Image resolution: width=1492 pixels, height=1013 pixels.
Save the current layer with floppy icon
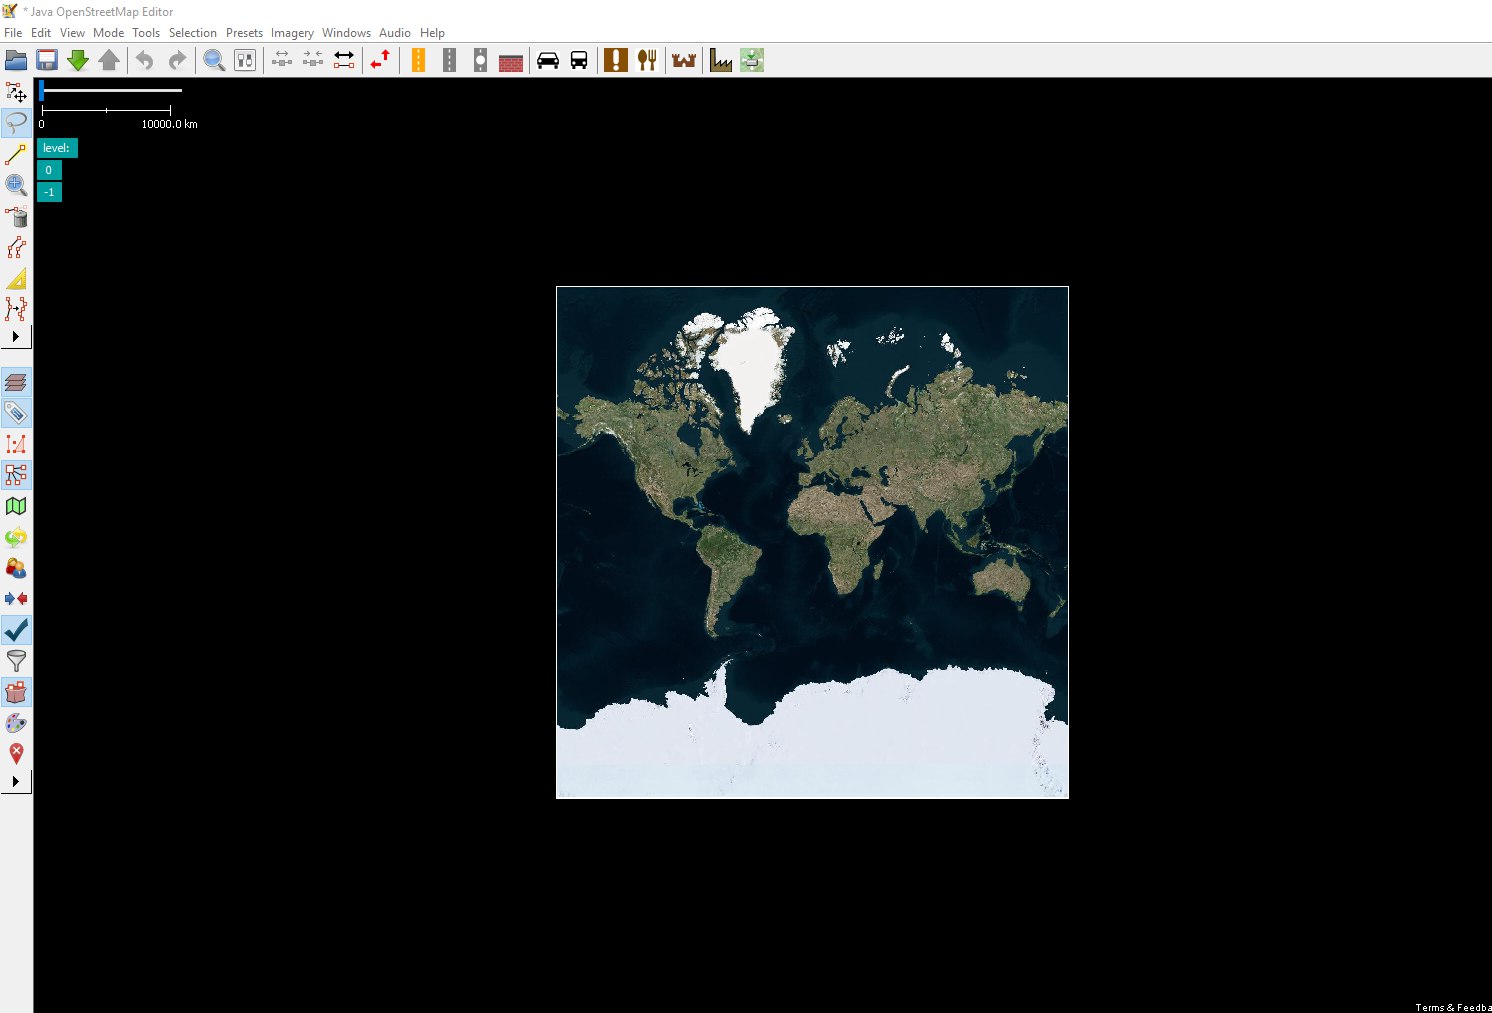point(47,61)
